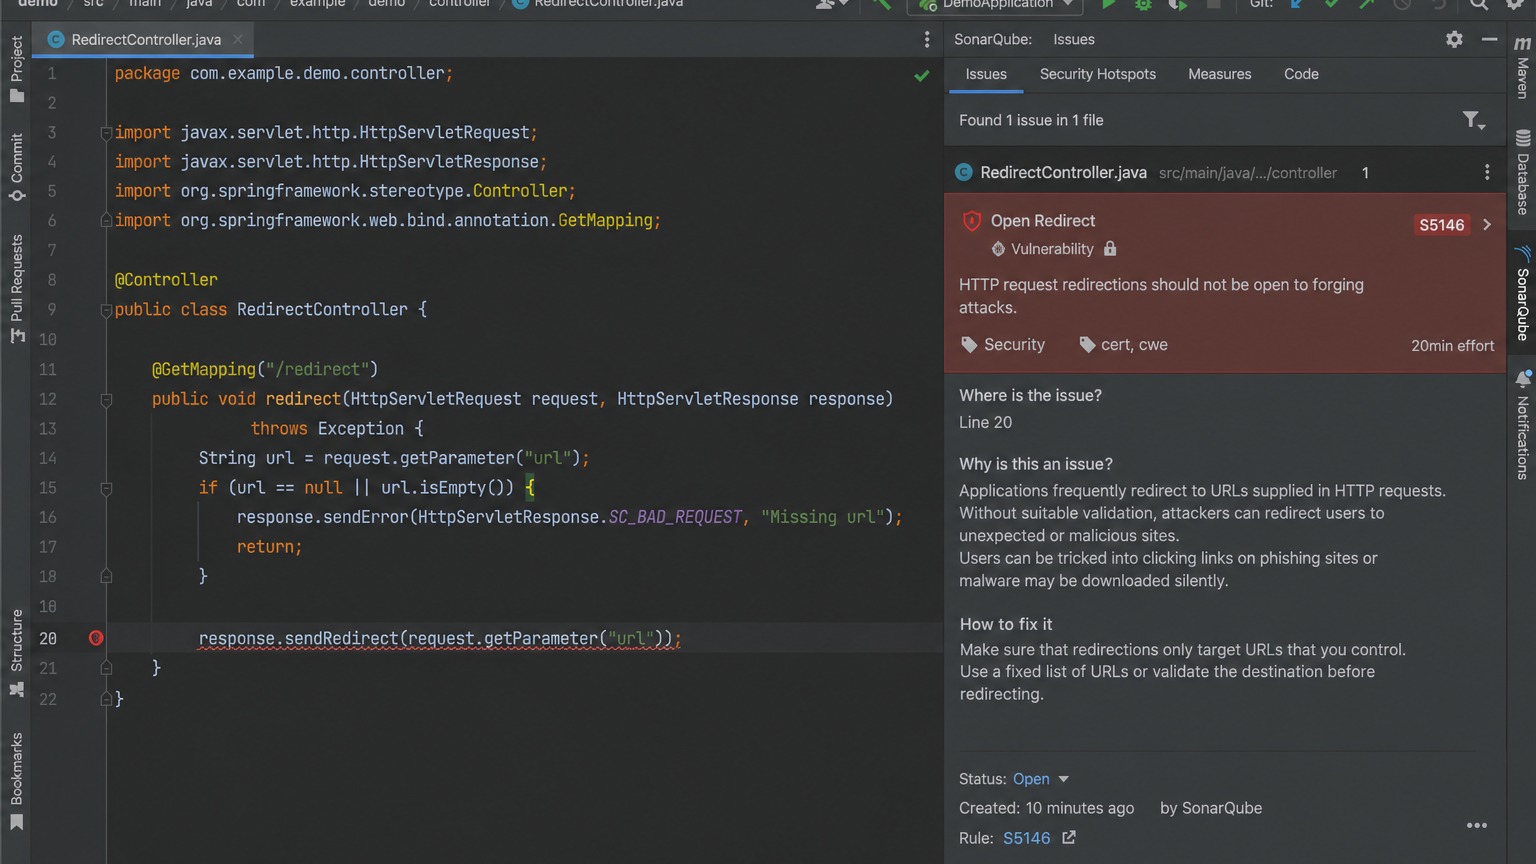Click the Security tag on the issue
This screenshot has height=864, width=1536.
1003,344
